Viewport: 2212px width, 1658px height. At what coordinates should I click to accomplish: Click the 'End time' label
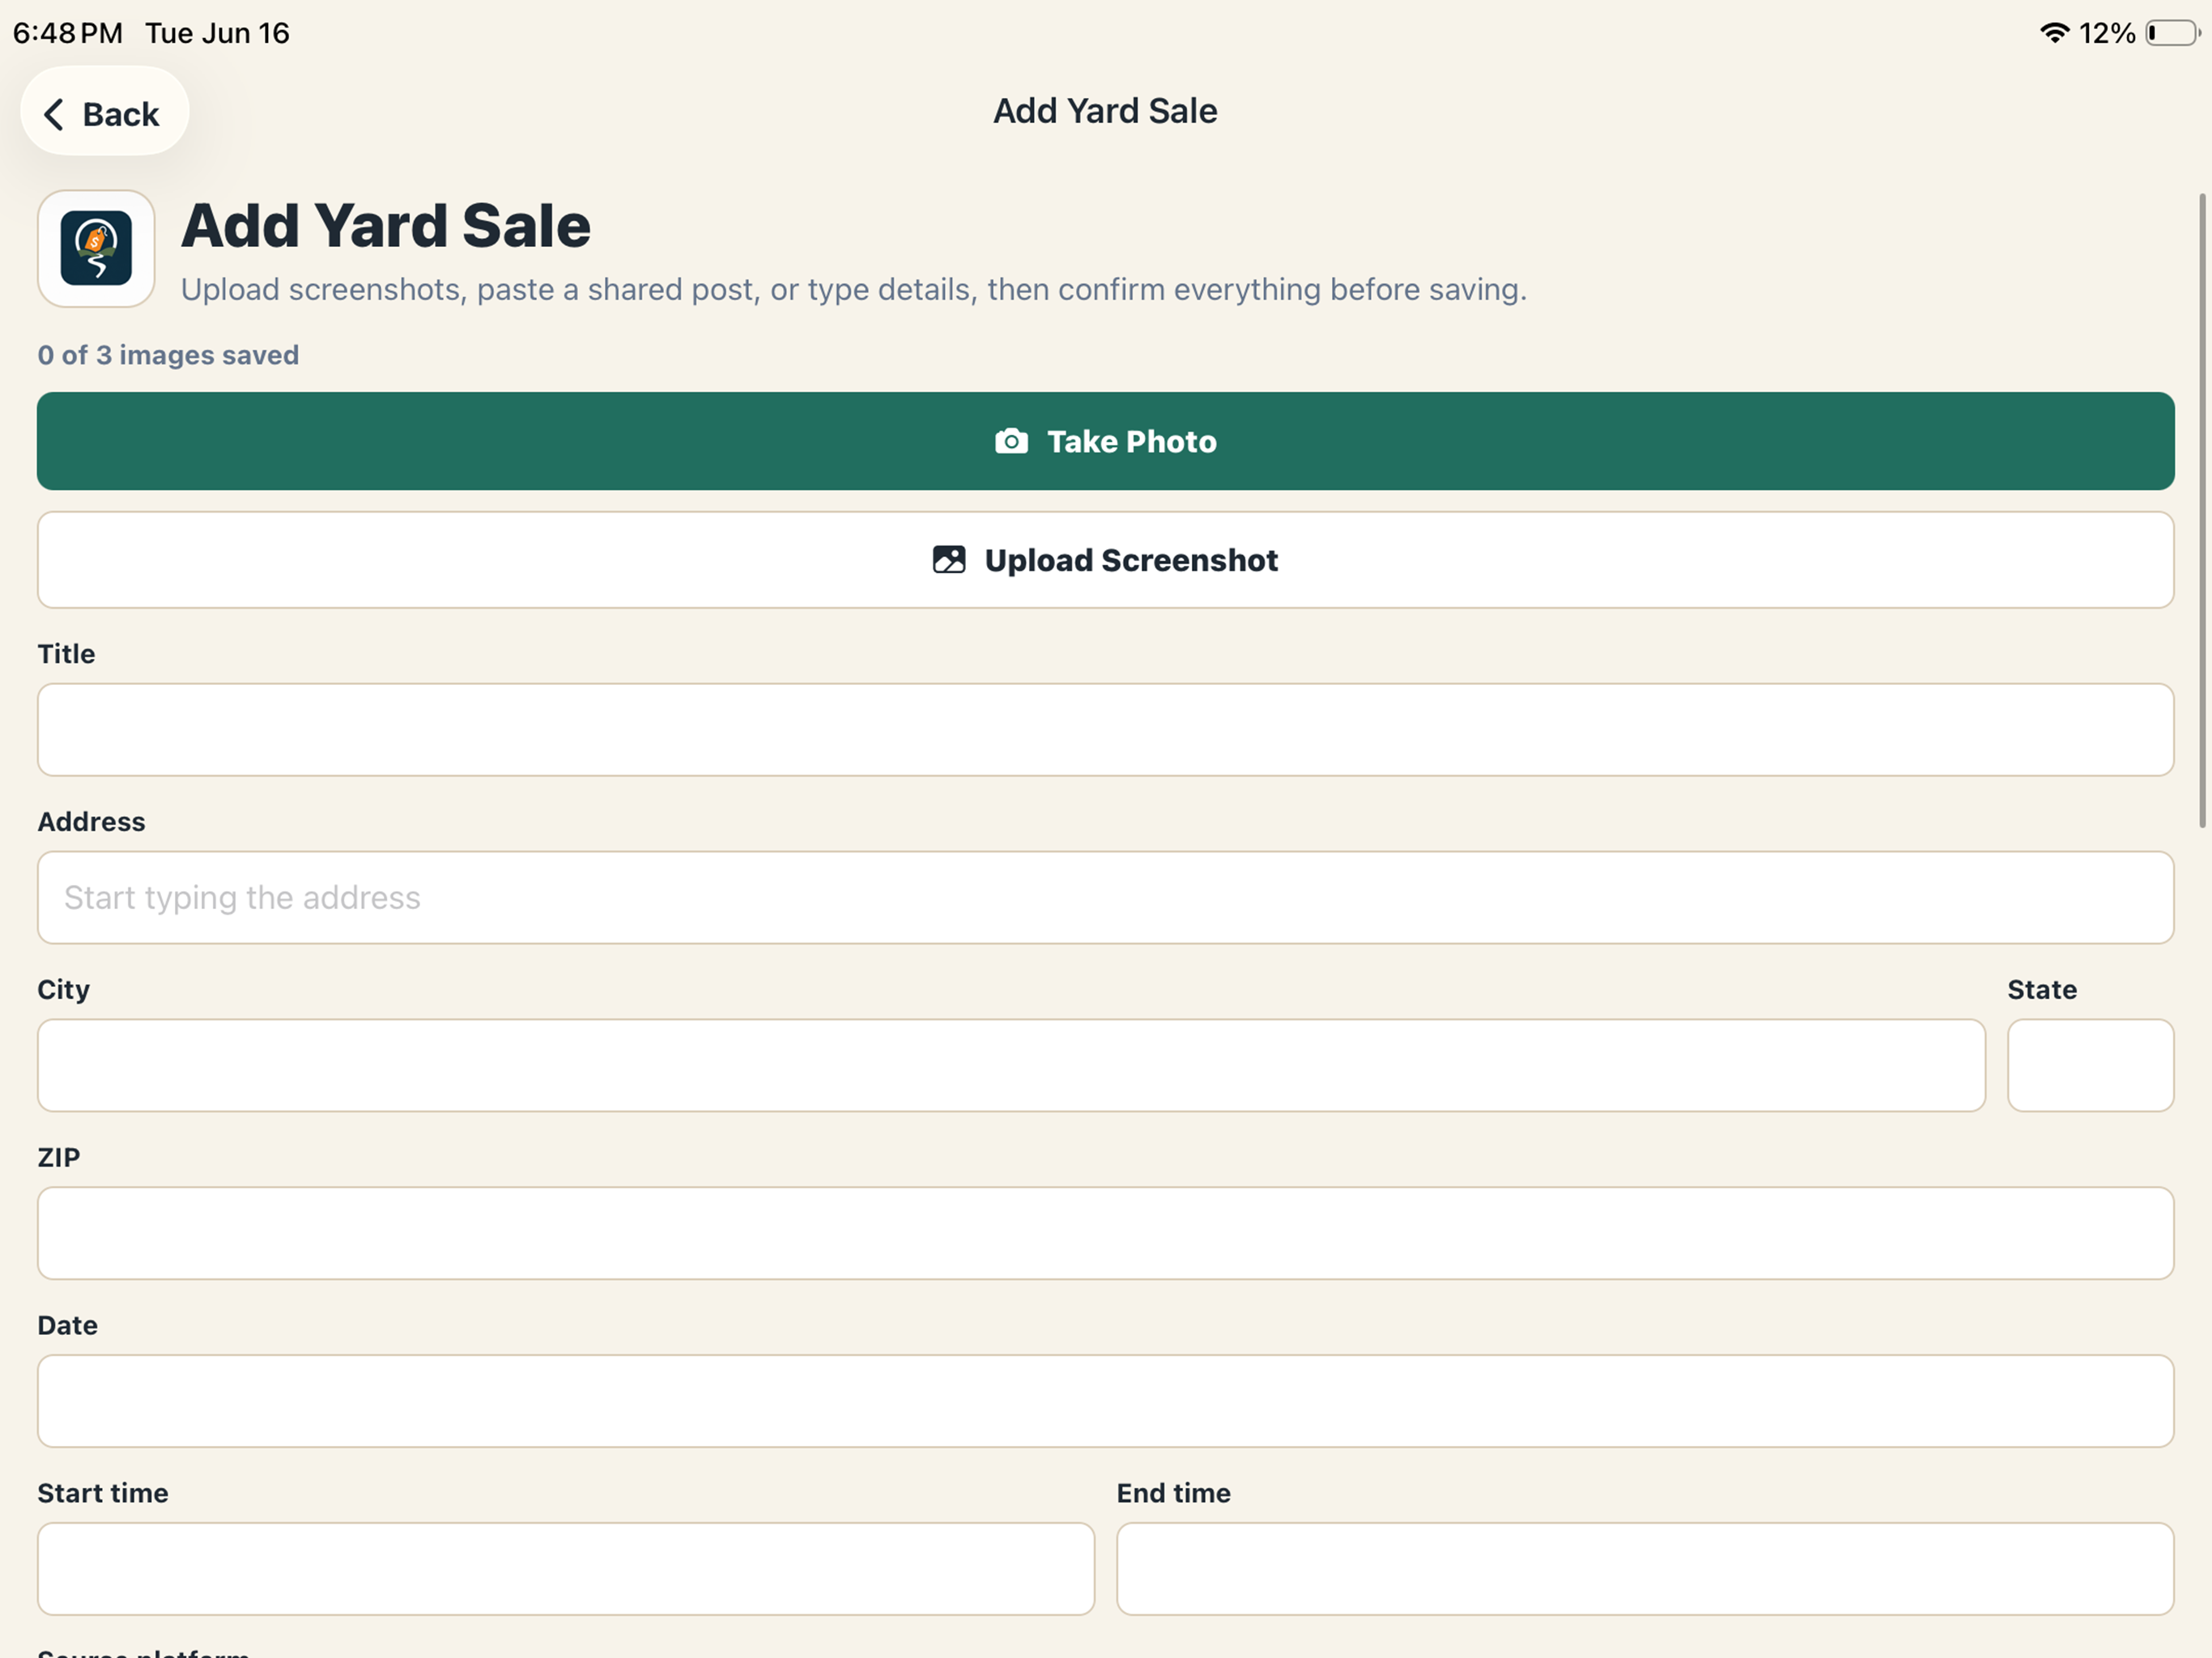(1173, 1494)
